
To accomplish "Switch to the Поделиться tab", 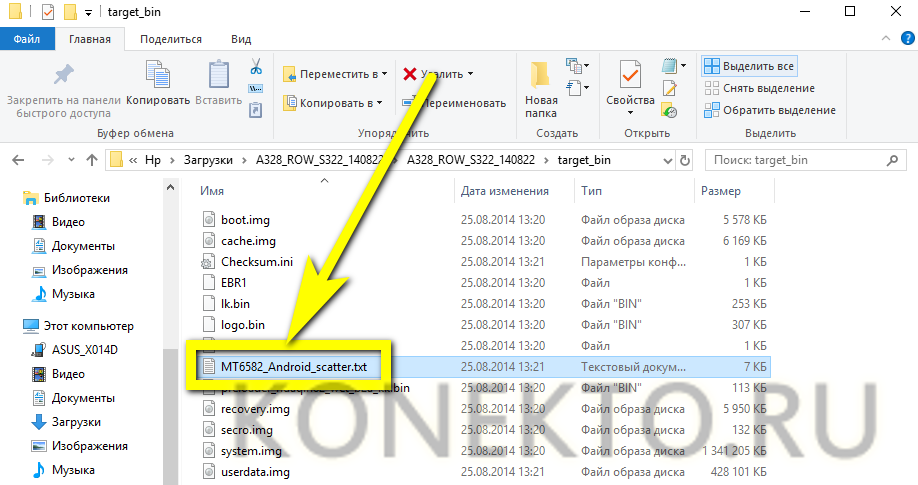I will click(x=171, y=39).
